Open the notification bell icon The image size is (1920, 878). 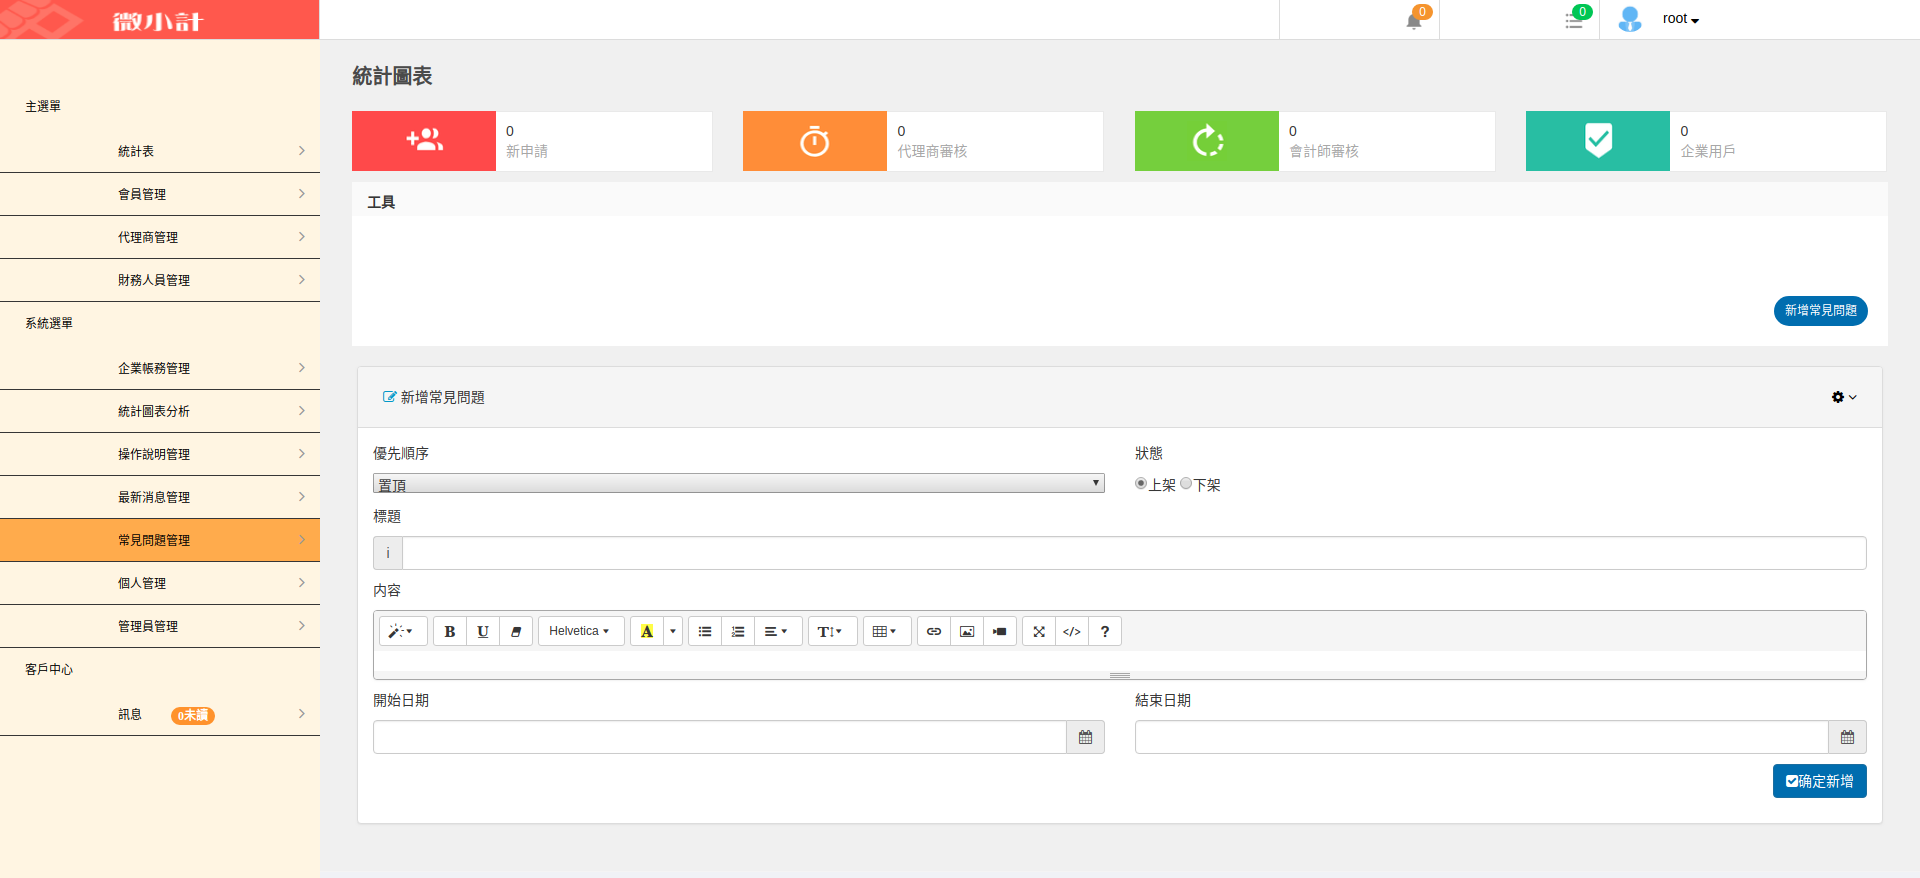[1414, 20]
